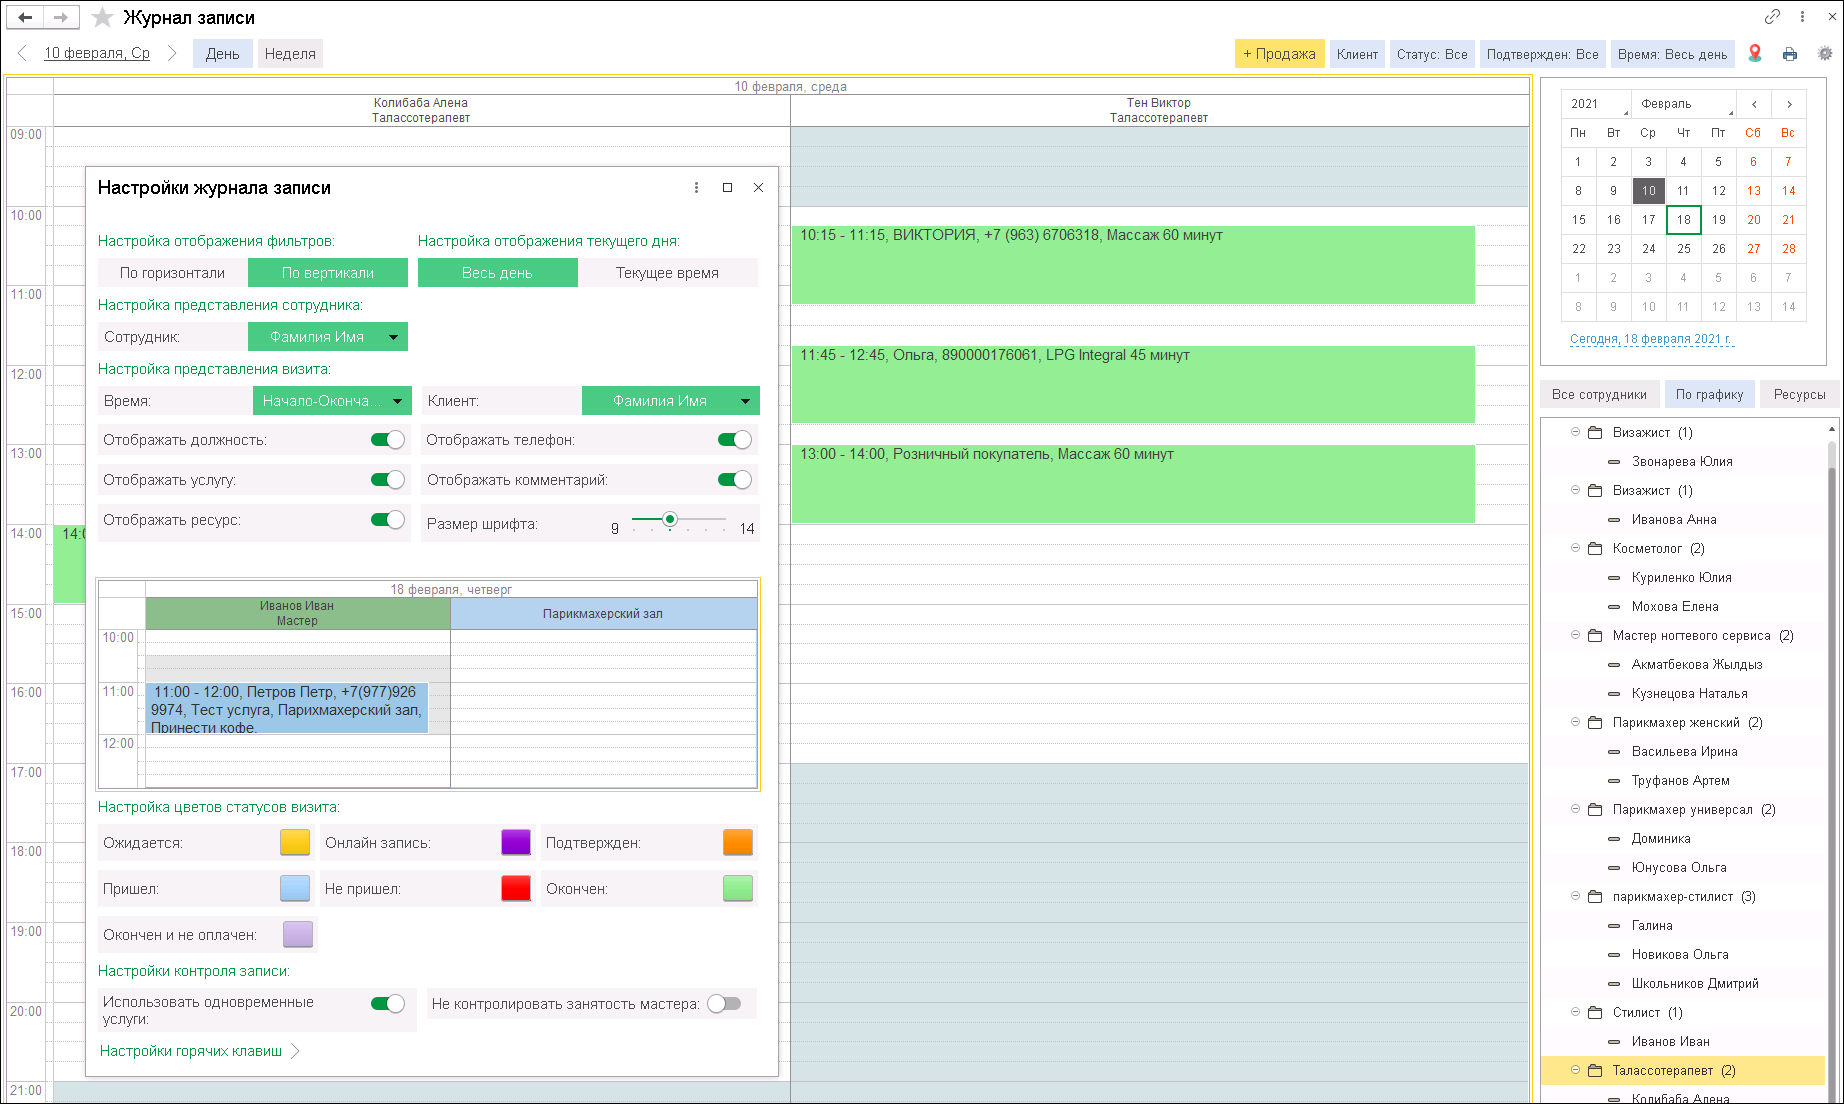Pick color for 'Не пришел' status
The image size is (1844, 1104).
(516, 888)
